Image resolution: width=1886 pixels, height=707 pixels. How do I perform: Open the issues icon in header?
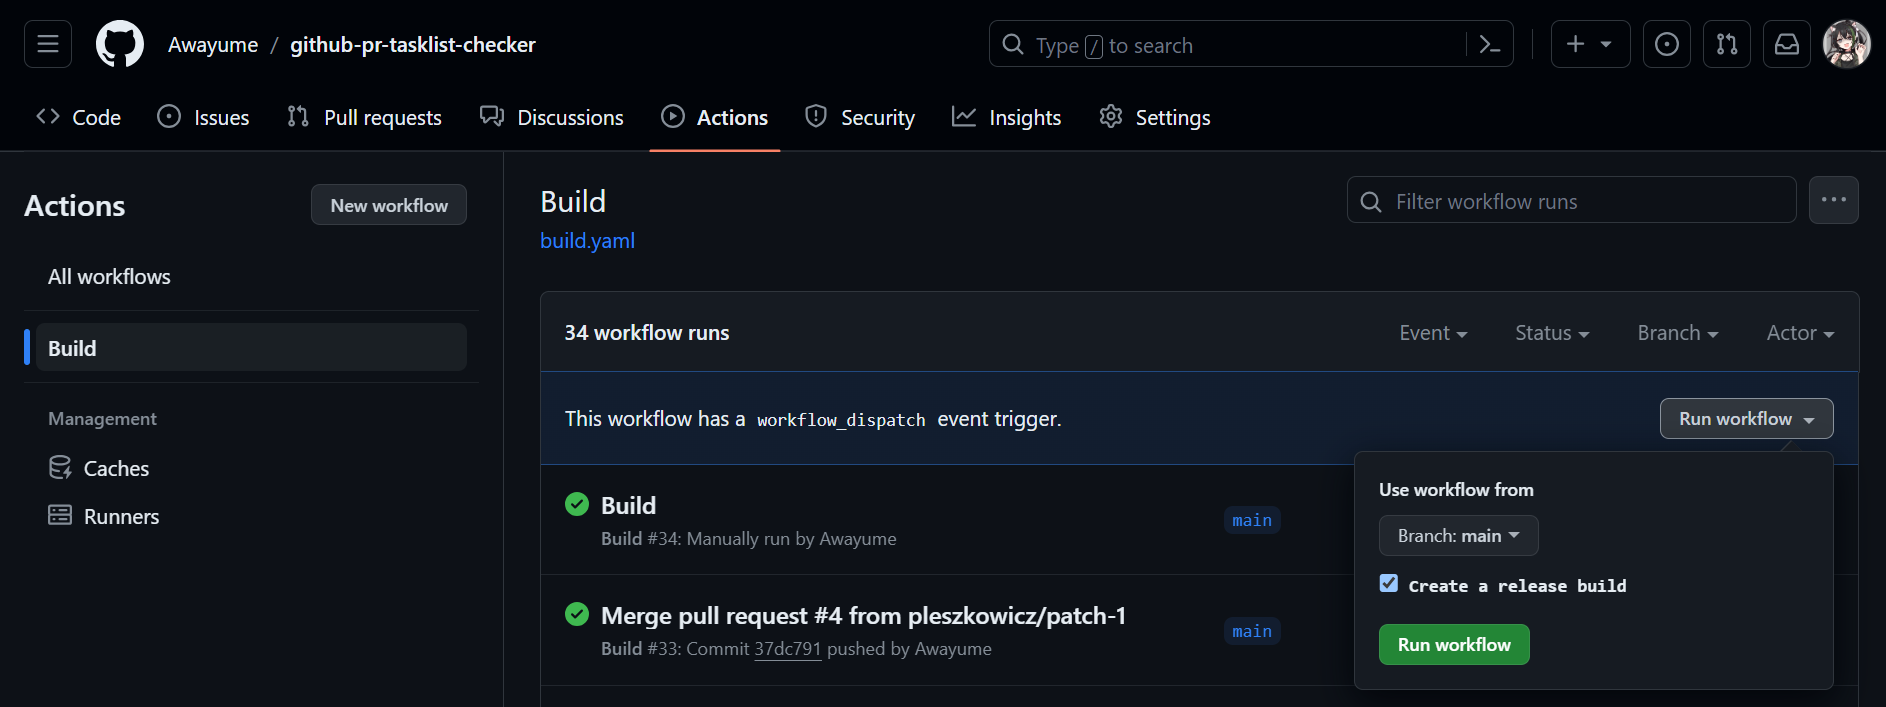[x=1667, y=45]
